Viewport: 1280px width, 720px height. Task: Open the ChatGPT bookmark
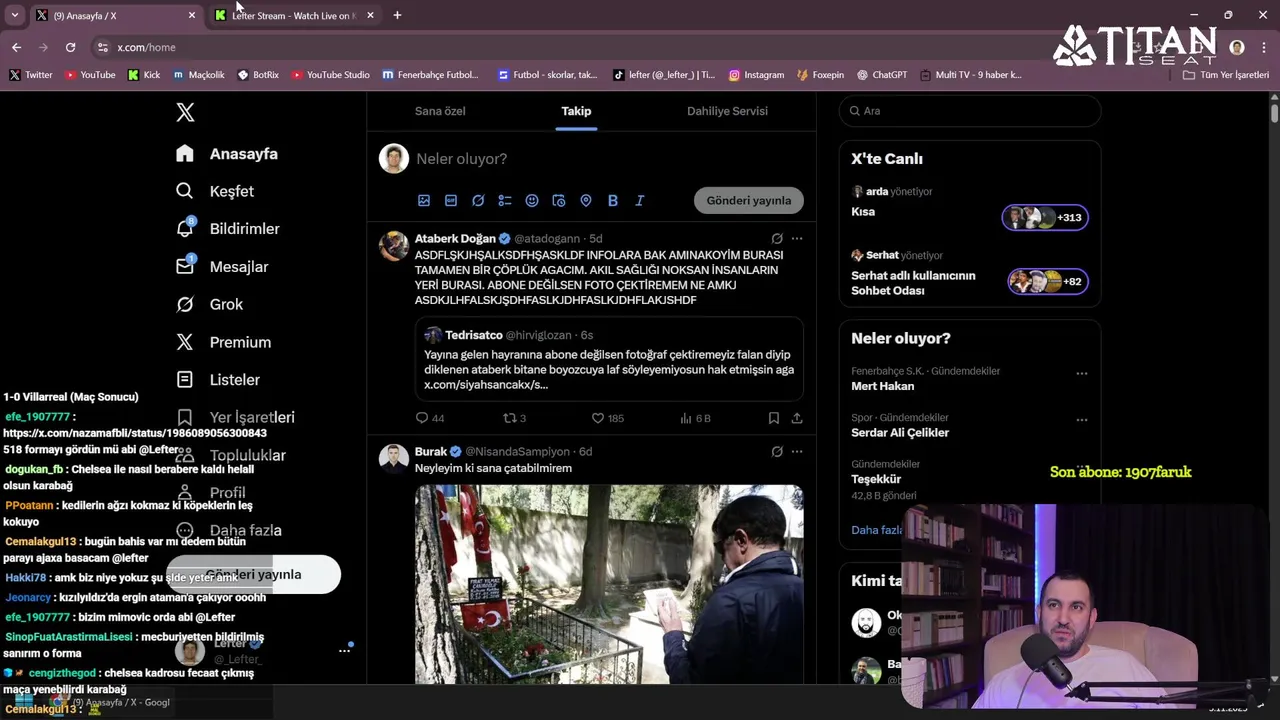point(882,75)
